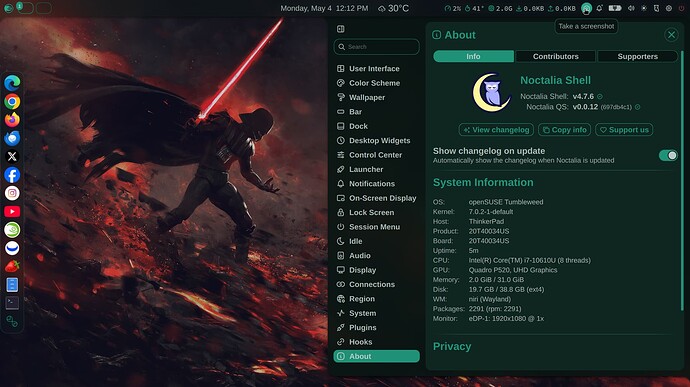
Task: Click the memory usage 2.0G indicator
Action: coord(500,8)
